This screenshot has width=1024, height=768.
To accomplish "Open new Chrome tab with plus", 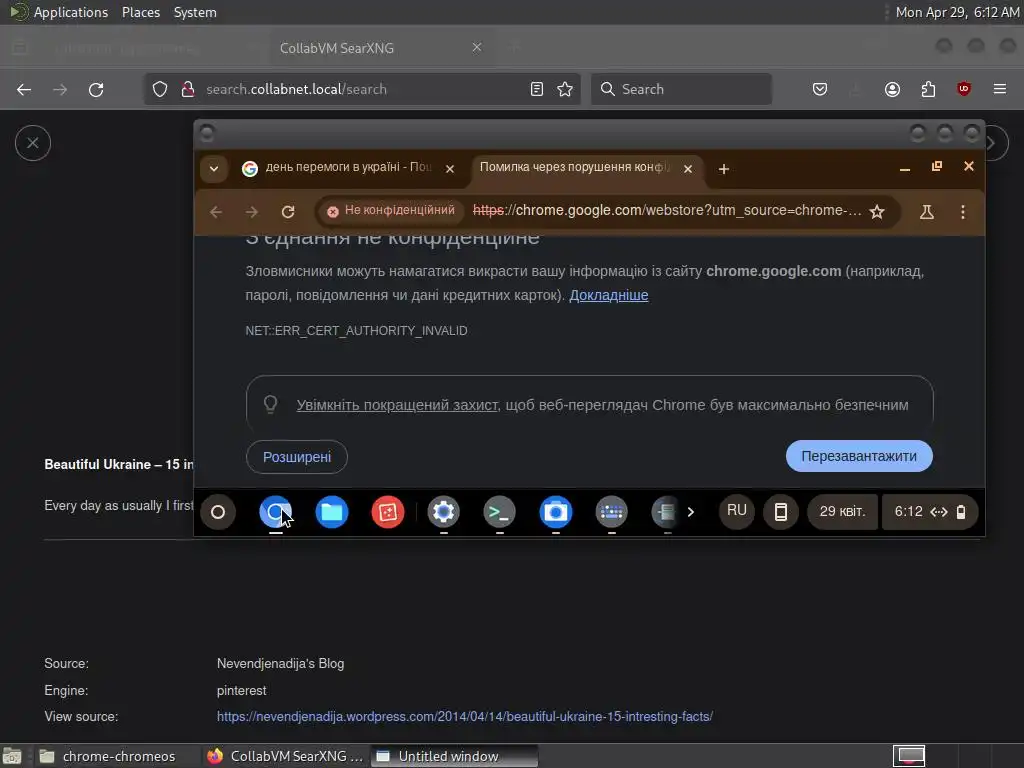I will point(724,169).
